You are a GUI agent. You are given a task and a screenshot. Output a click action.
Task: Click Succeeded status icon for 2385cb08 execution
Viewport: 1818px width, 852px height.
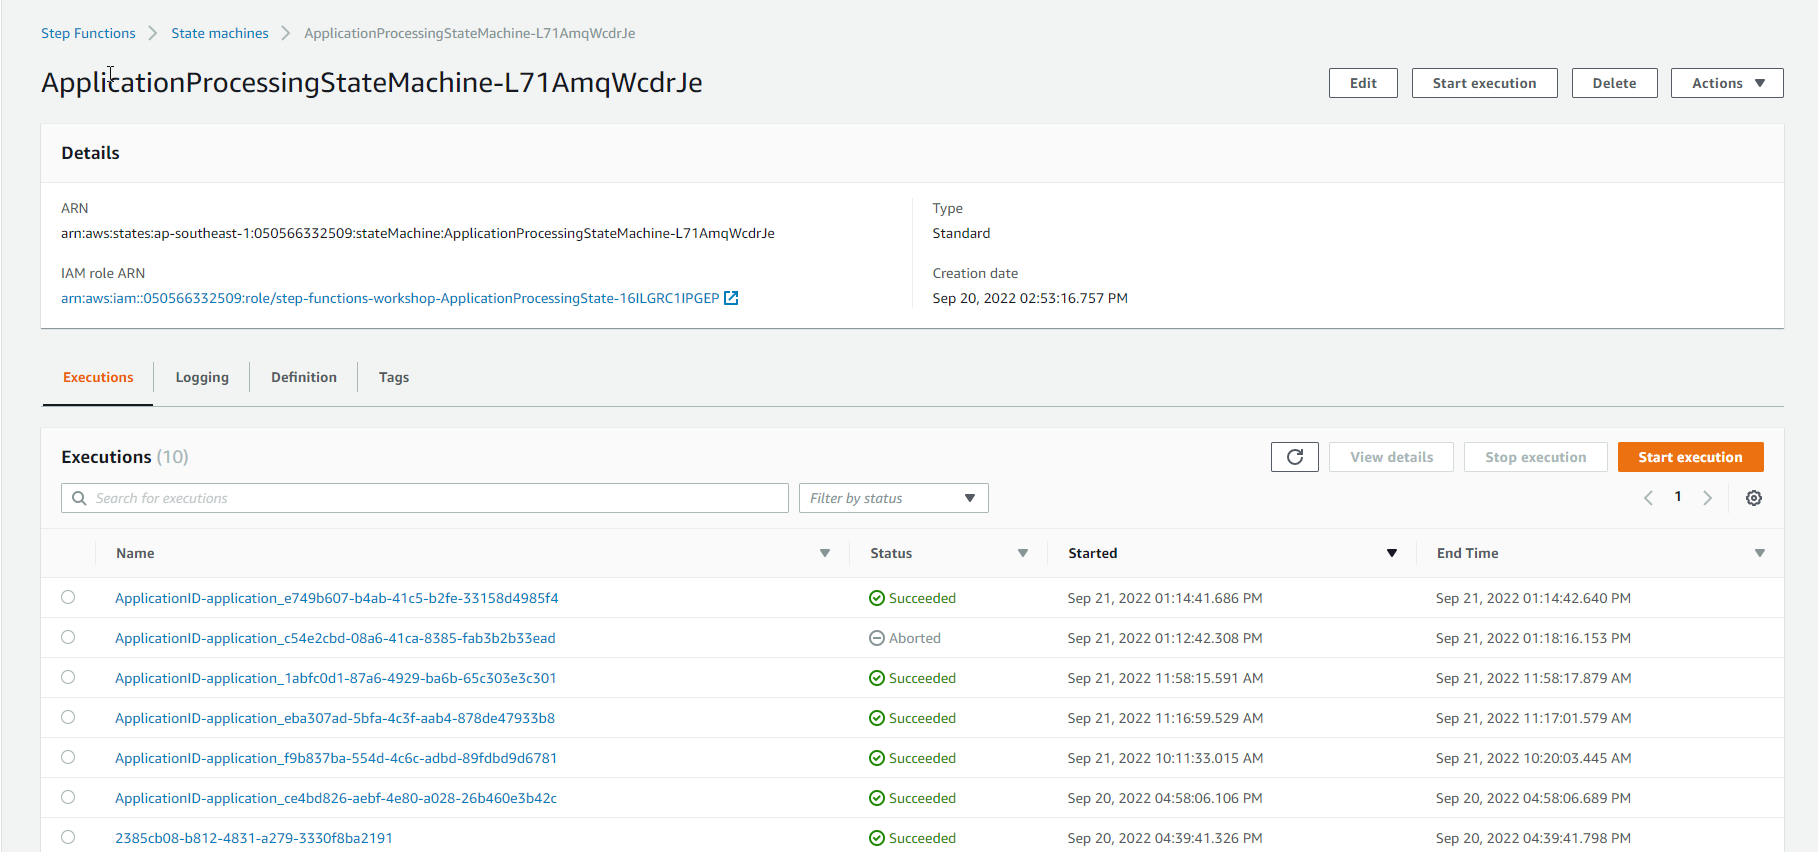877,838
